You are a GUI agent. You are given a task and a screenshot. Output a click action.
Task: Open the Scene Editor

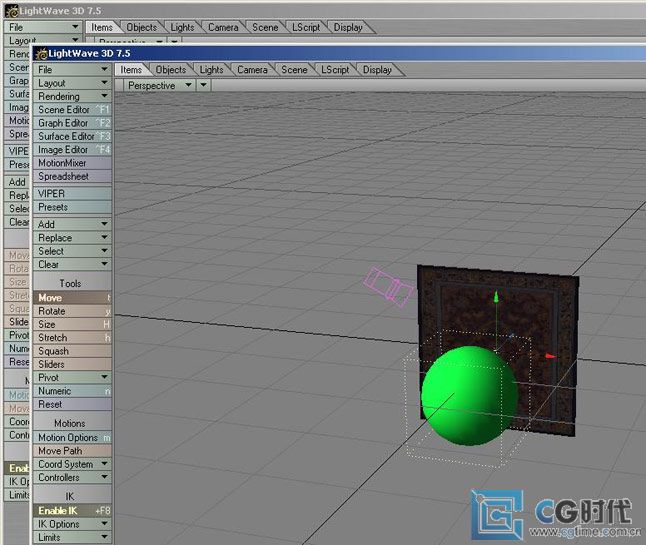click(x=72, y=110)
